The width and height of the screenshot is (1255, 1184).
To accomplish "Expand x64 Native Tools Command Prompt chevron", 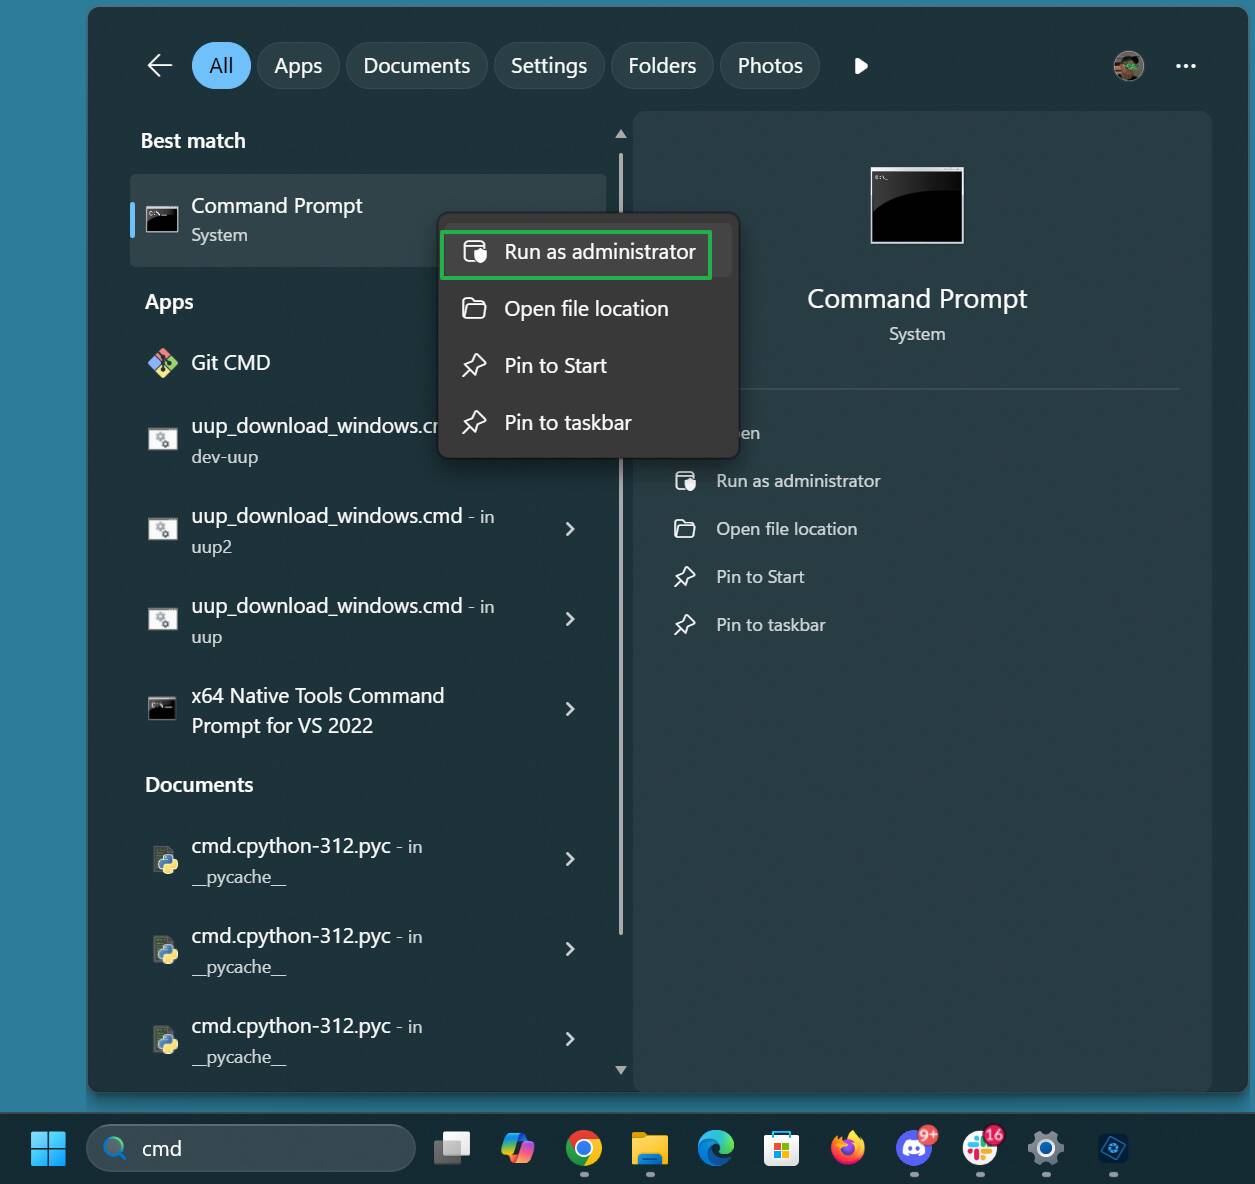I will coord(570,710).
